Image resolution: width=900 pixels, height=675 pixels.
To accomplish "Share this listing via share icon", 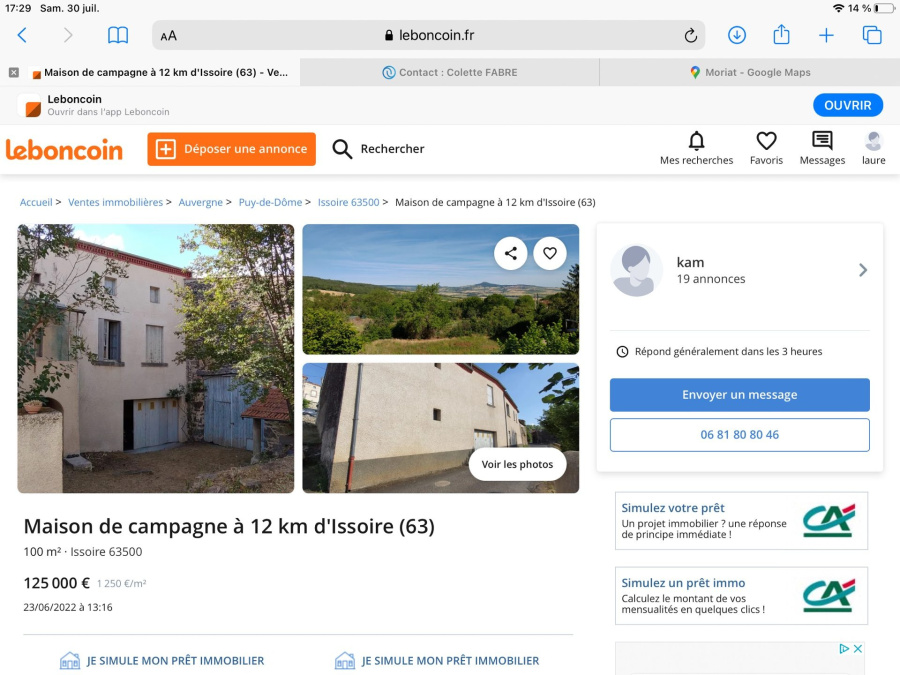I will point(511,253).
